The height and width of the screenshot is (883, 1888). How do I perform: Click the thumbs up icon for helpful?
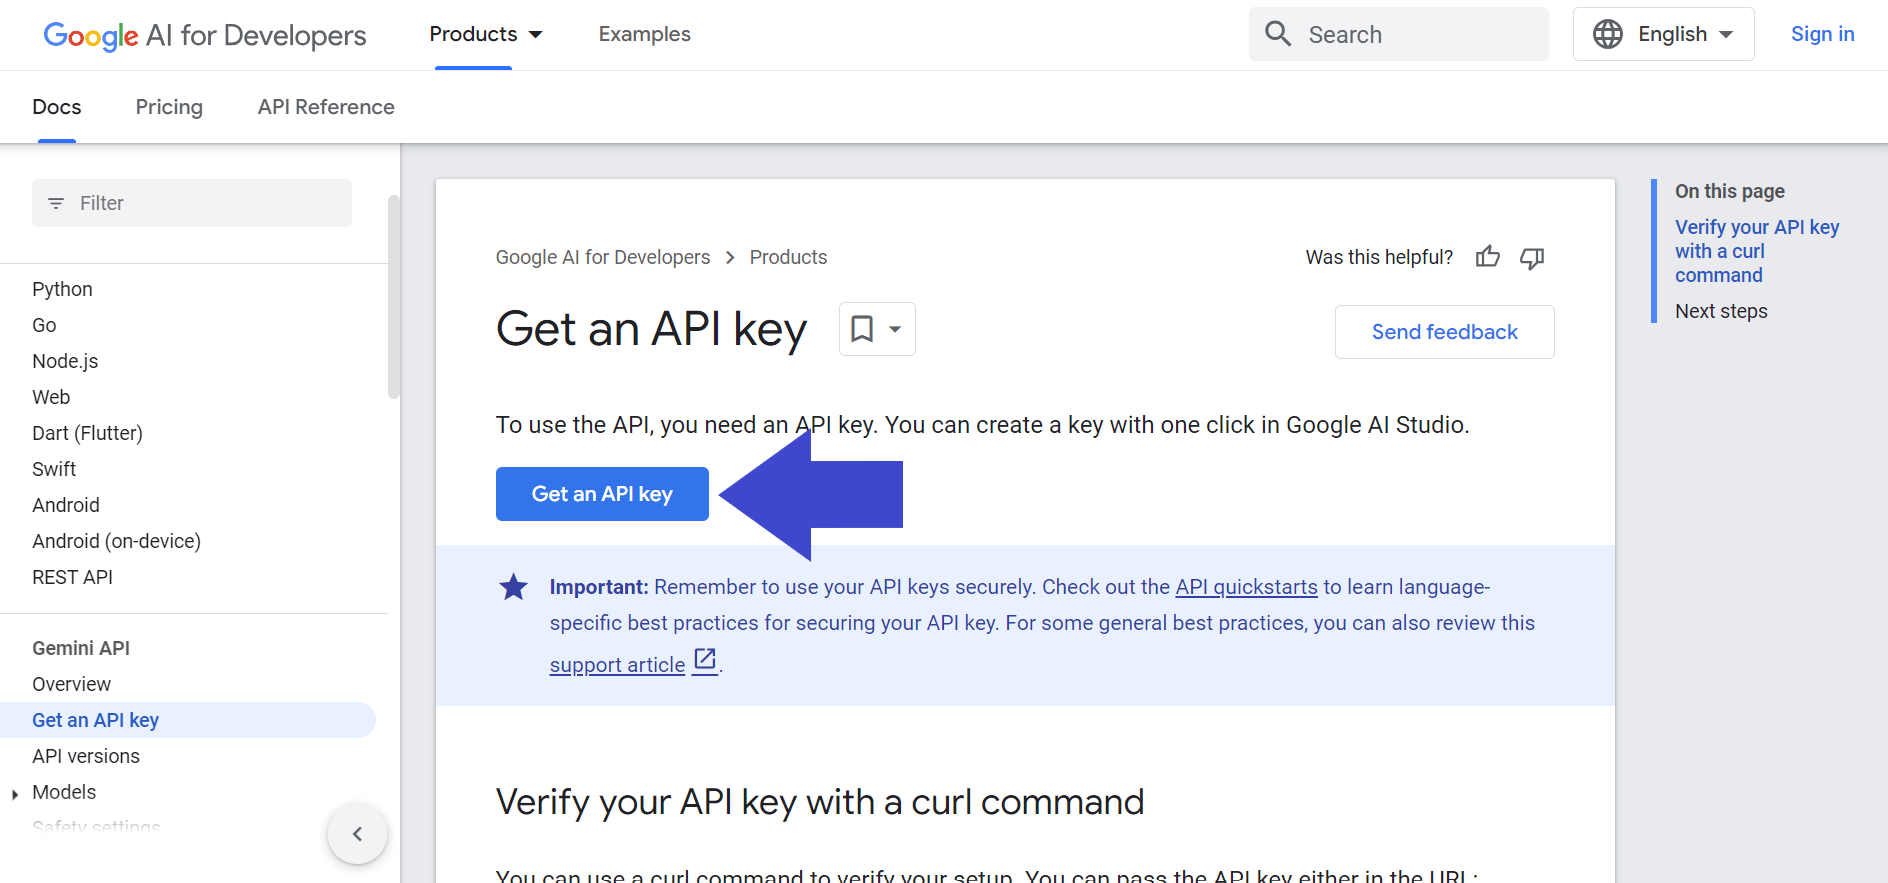click(x=1487, y=257)
